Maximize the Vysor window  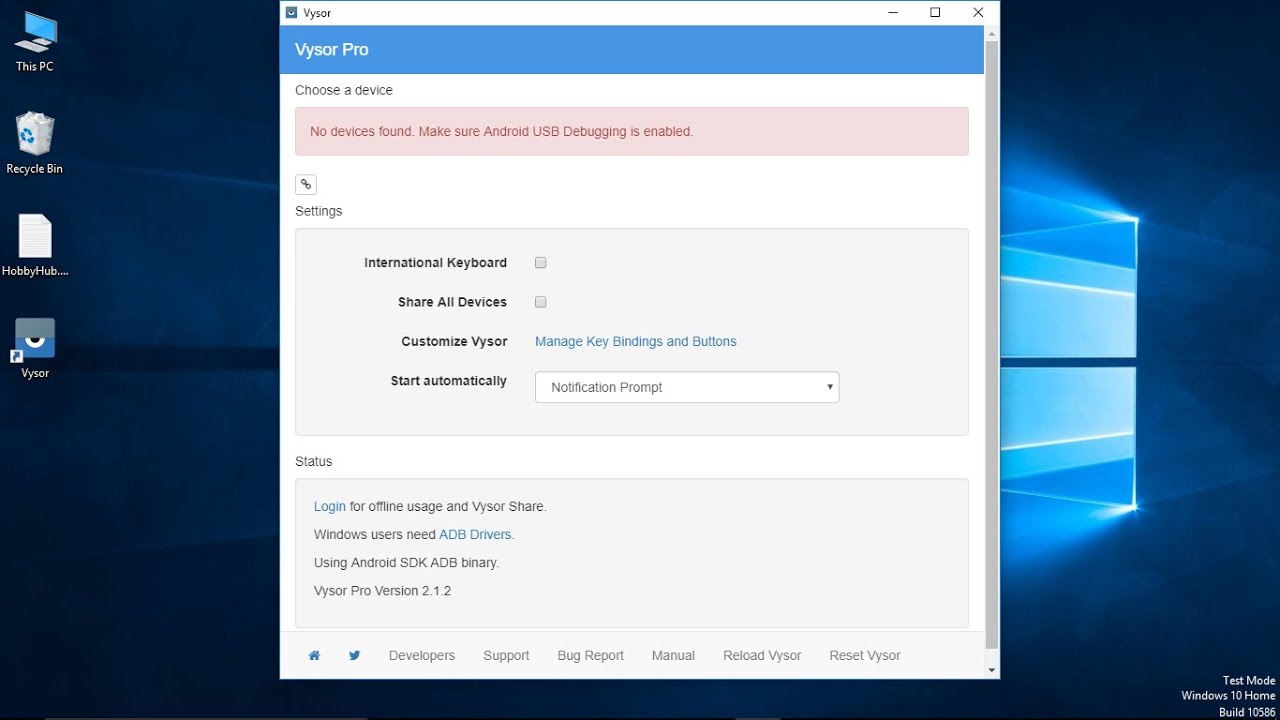(x=935, y=13)
